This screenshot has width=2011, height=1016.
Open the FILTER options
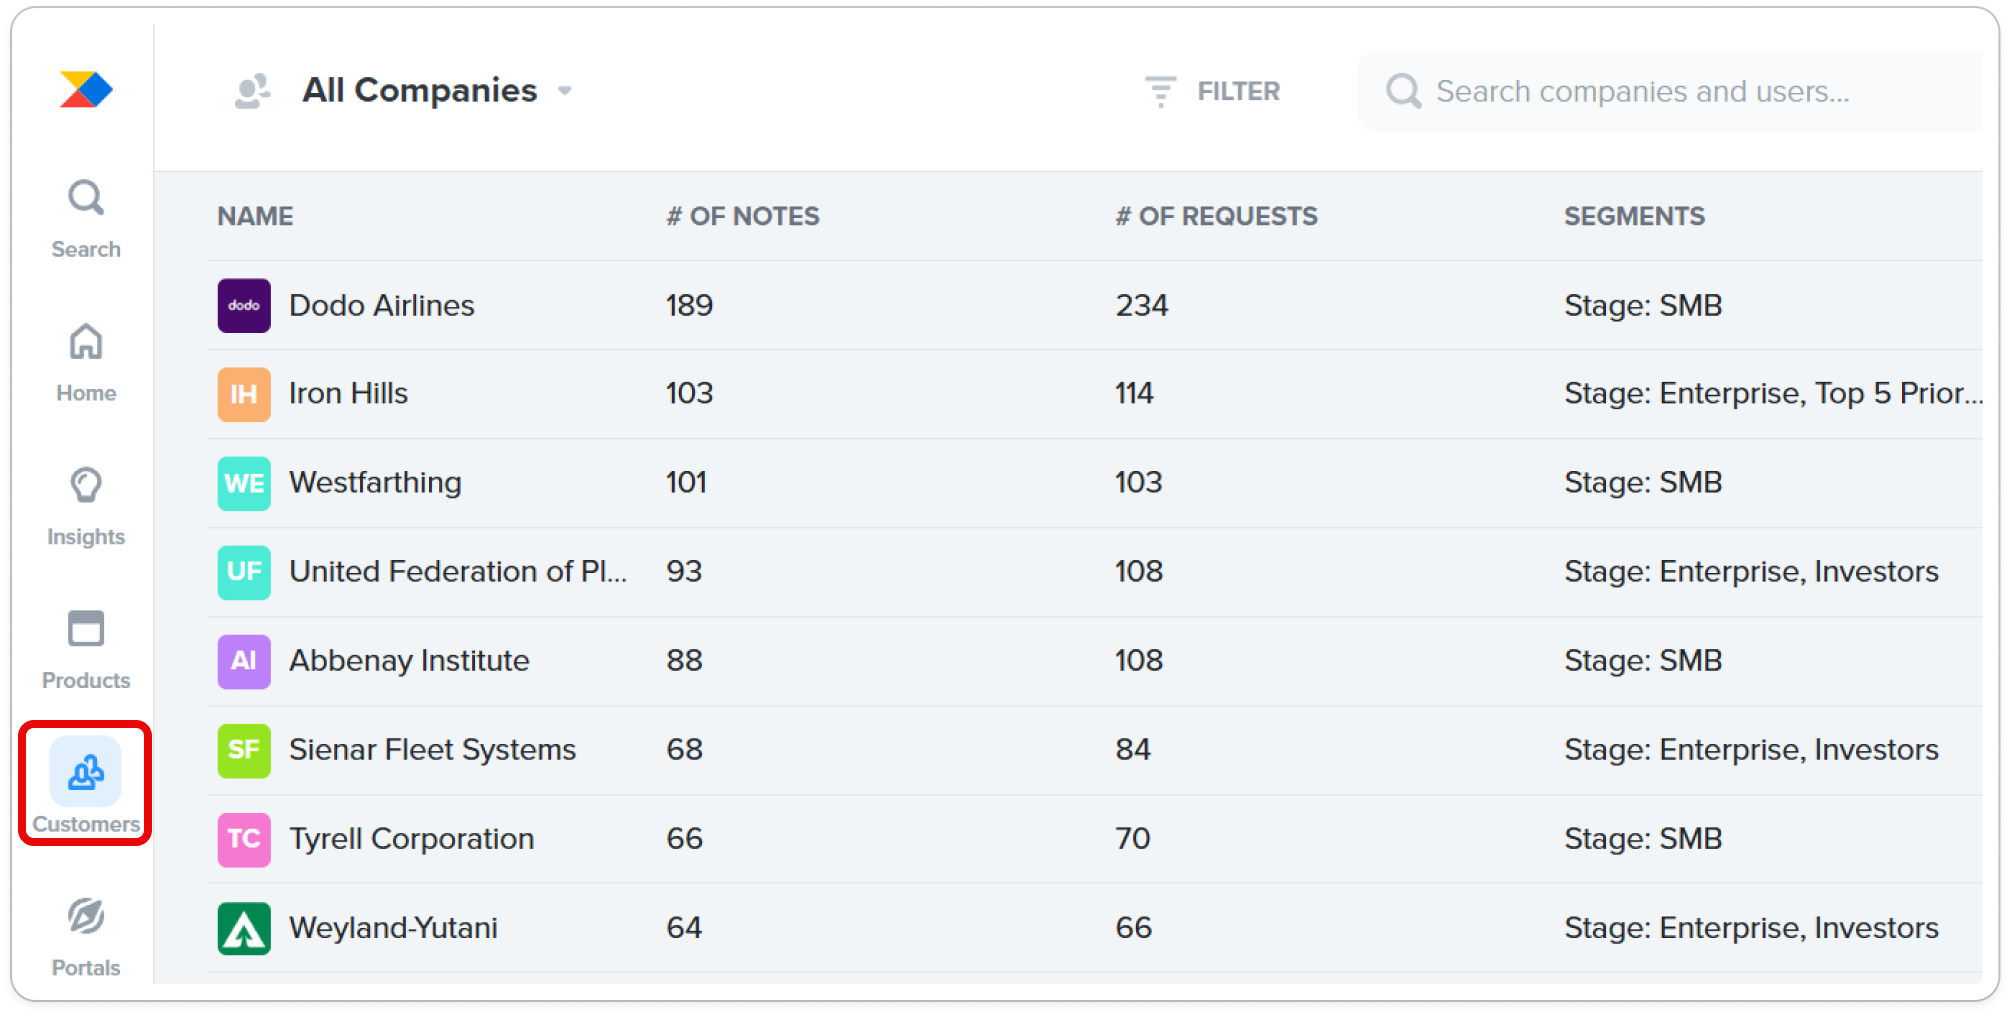(1213, 91)
